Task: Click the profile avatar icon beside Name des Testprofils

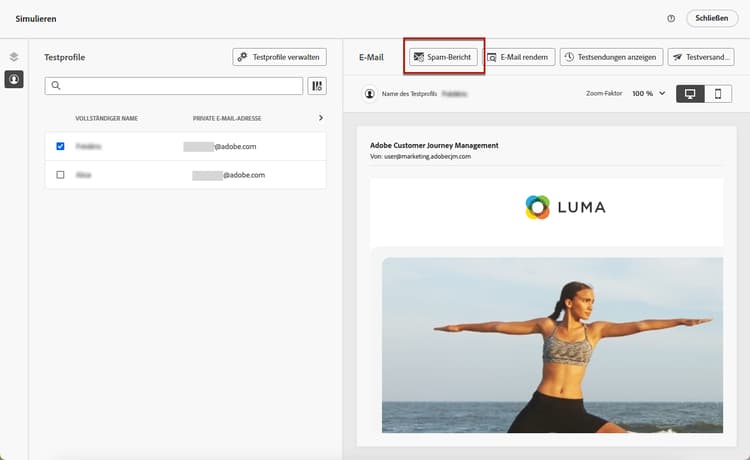Action: [370, 94]
